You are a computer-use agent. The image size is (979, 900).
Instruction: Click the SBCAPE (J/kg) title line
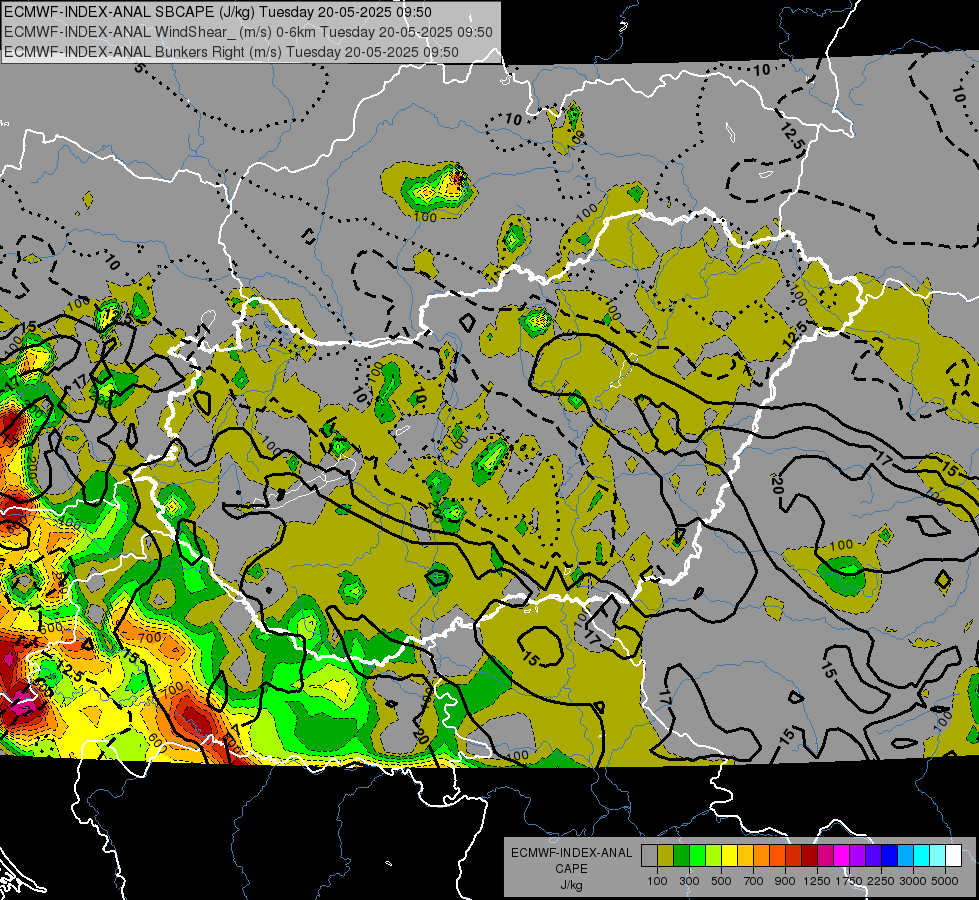(x=217, y=12)
